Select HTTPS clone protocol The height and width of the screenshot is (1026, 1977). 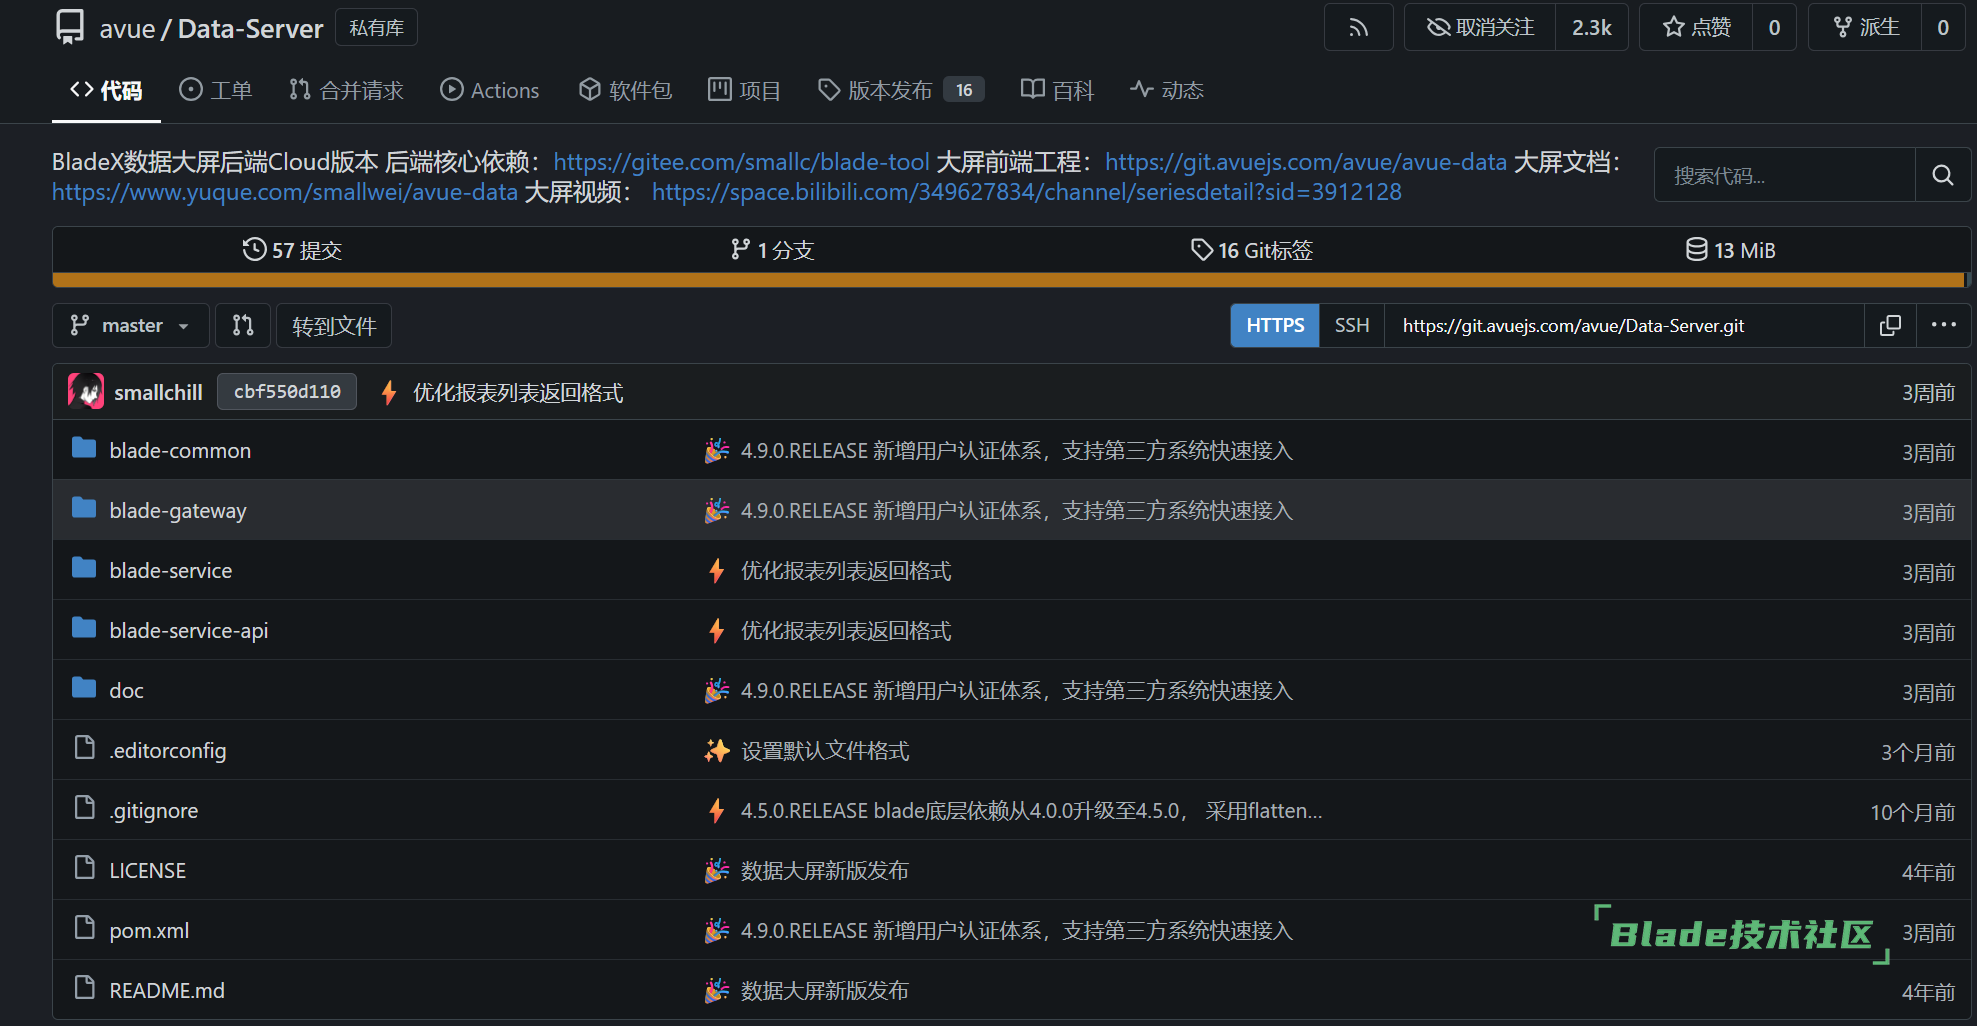pos(1275,326)
